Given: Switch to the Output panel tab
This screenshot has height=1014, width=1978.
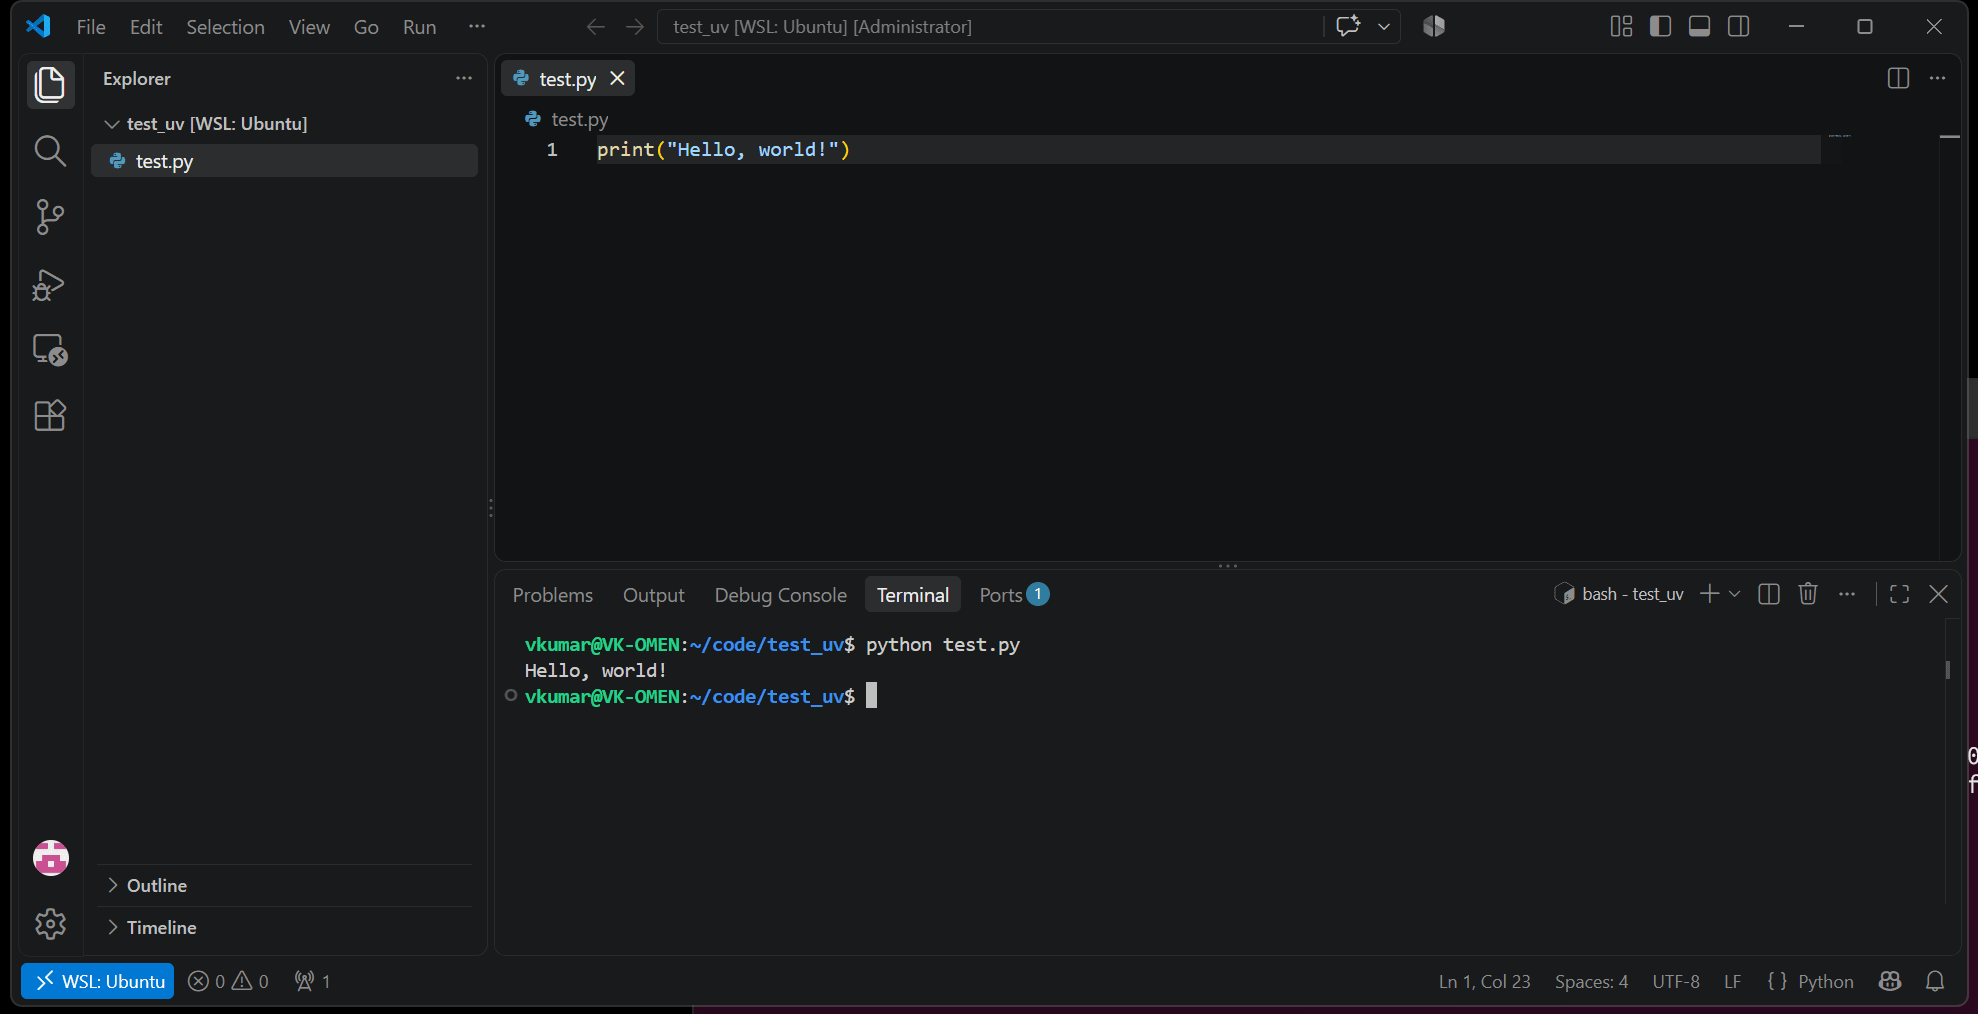Looking at the screenshot, I should click(654, 595).
